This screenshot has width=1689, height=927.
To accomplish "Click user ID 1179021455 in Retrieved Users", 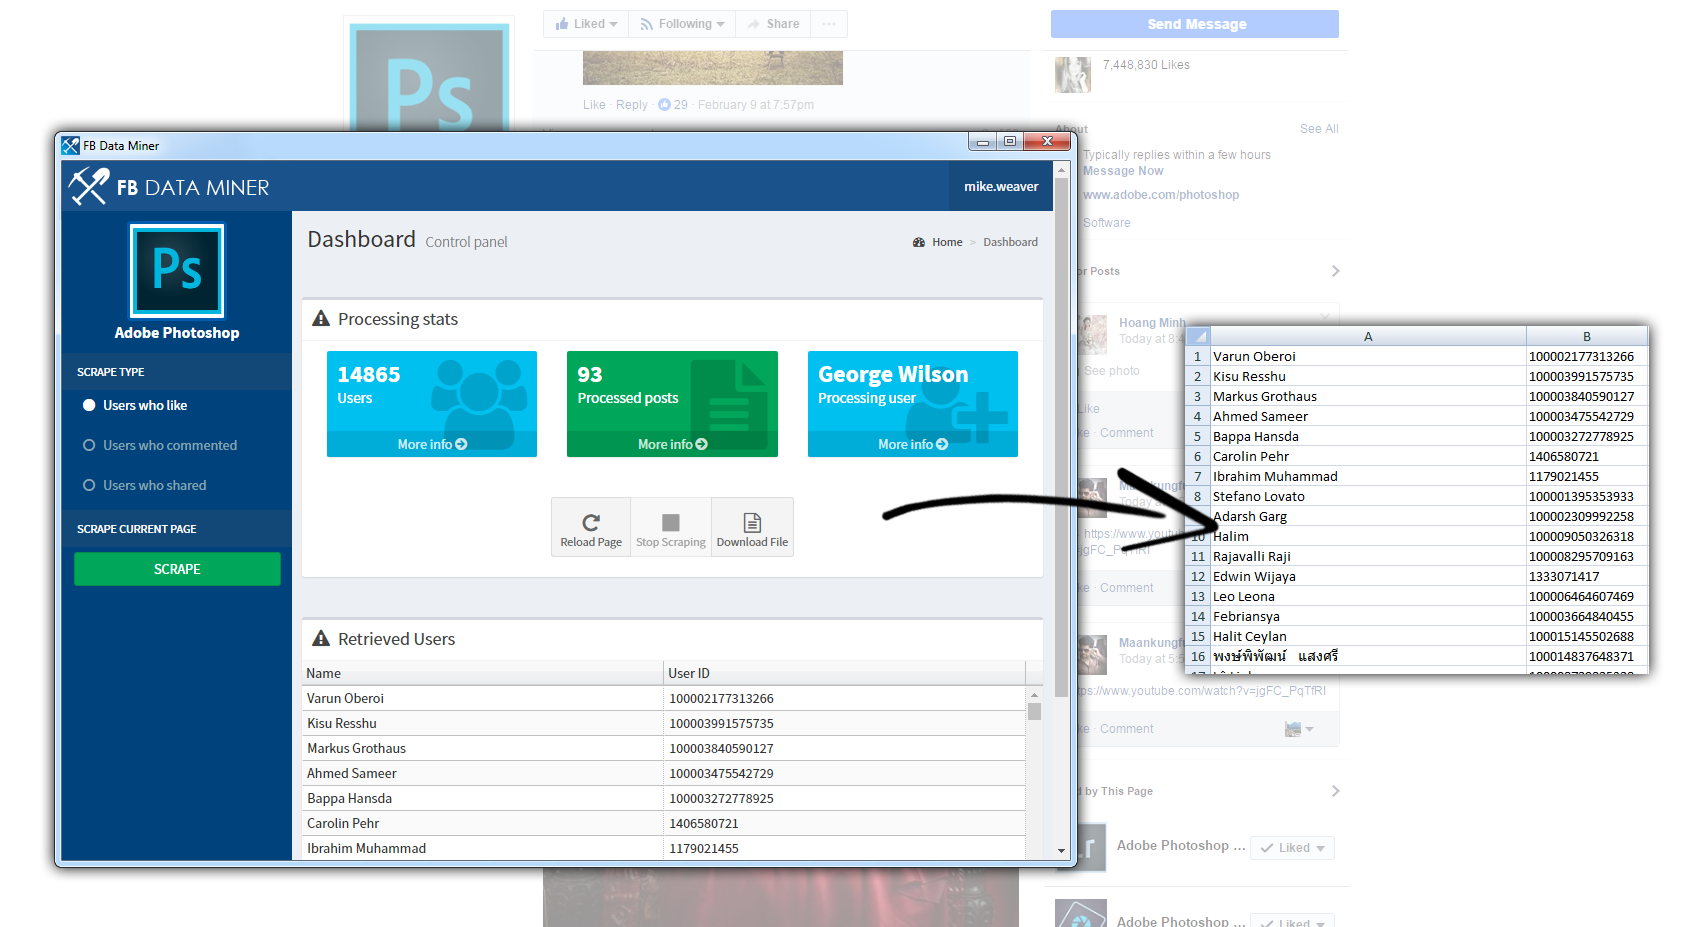I will pyautogui.click(x=703, y=848).
